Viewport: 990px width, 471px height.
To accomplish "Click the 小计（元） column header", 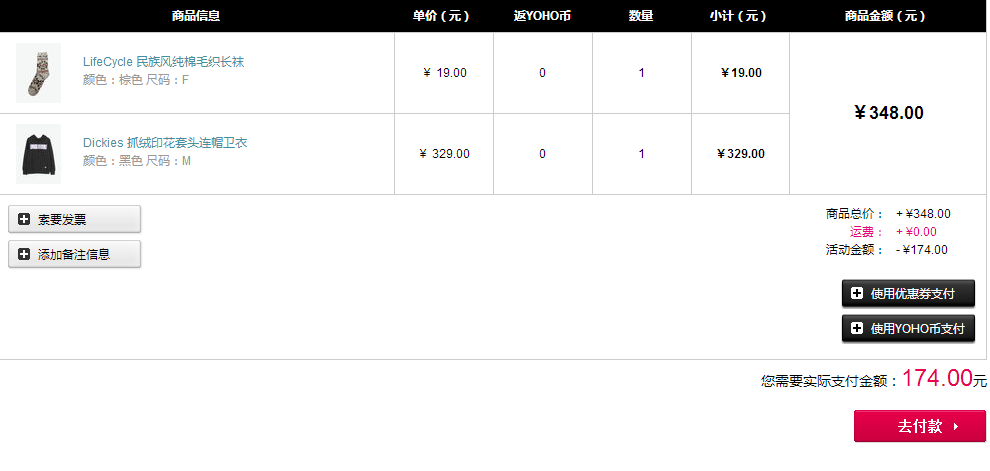I will pyautogui.click(x=738, y=16).
